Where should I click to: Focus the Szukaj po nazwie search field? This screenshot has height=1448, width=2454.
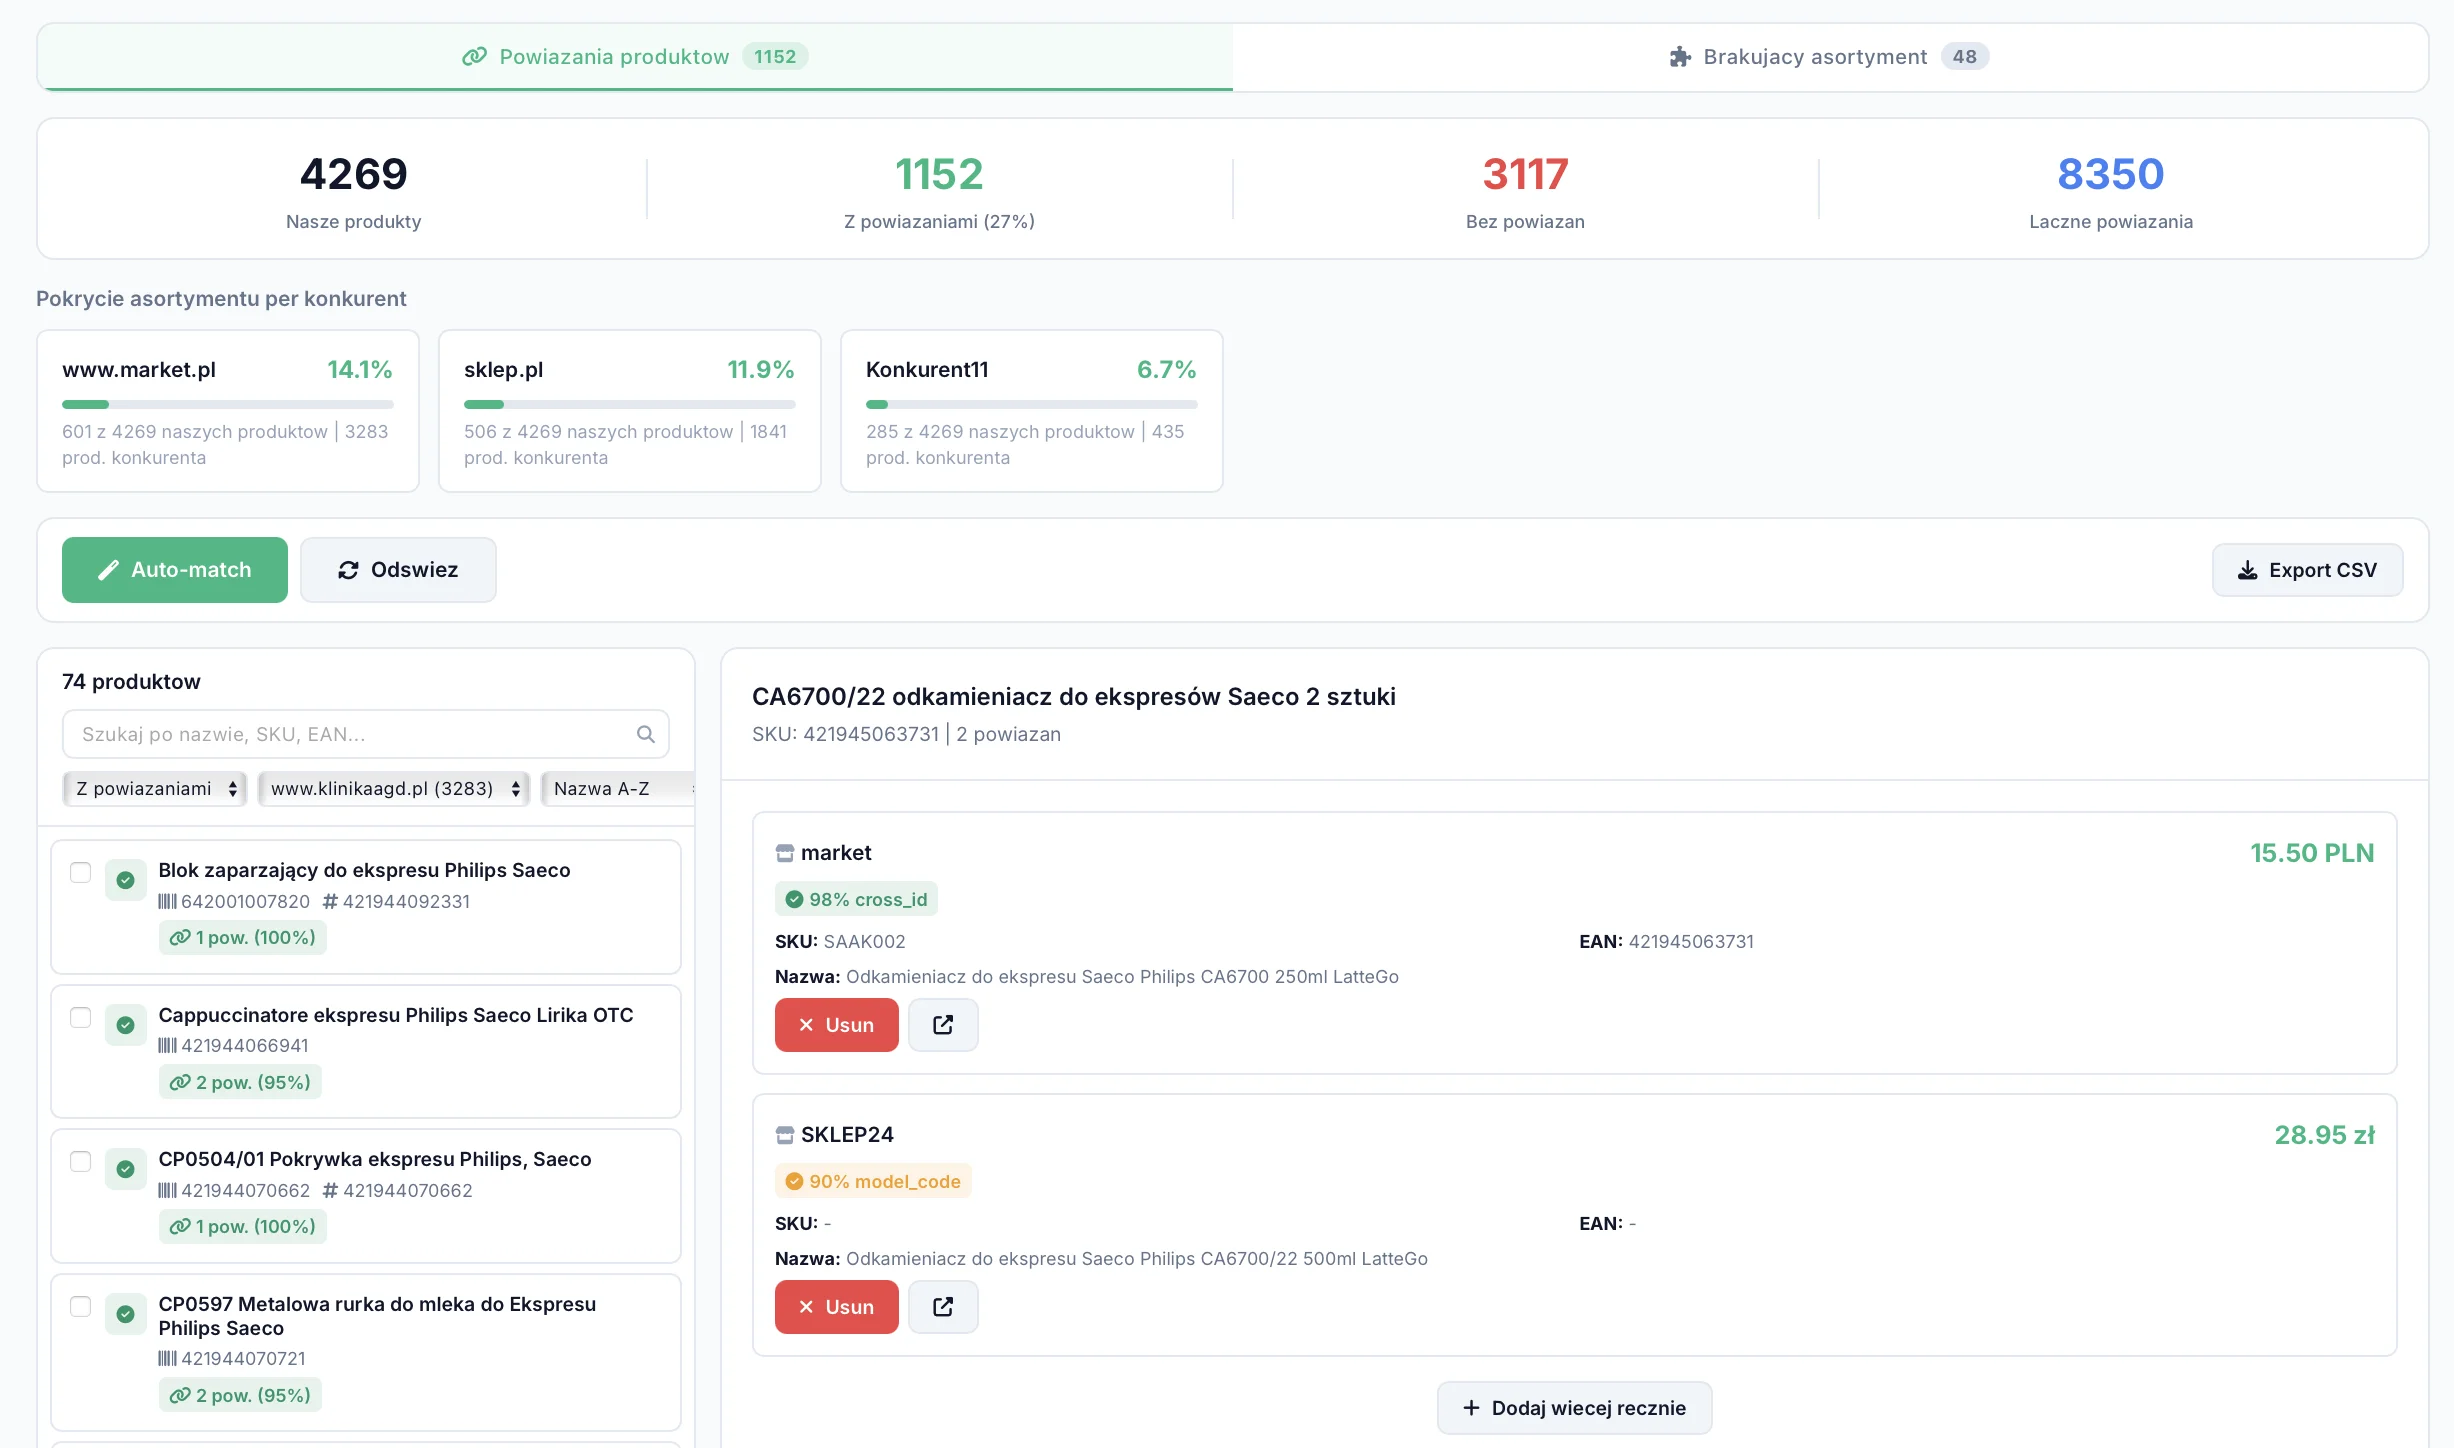click(350, 734)
